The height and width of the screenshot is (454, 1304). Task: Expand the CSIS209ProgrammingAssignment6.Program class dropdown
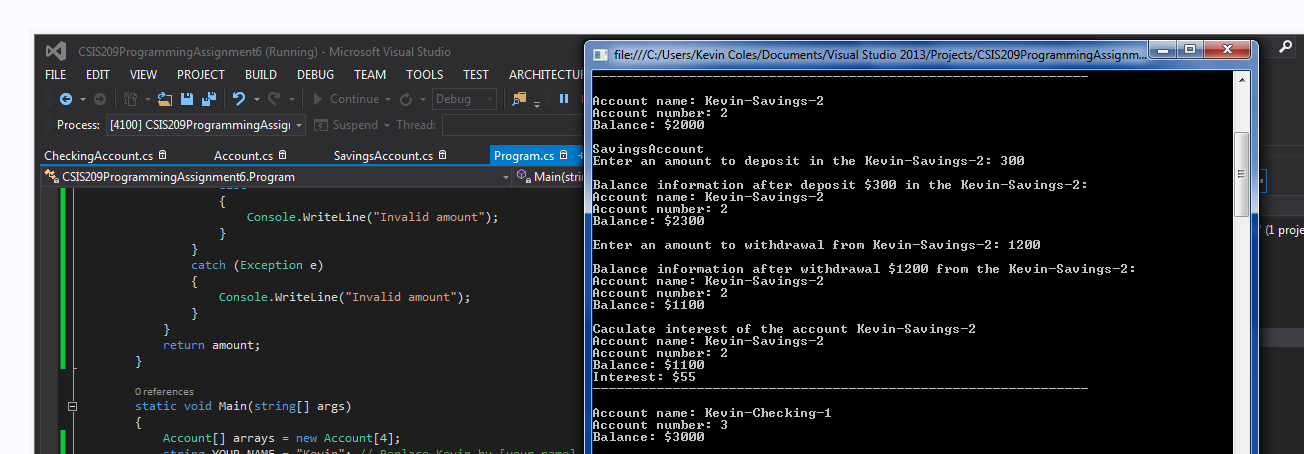[505, 177]
